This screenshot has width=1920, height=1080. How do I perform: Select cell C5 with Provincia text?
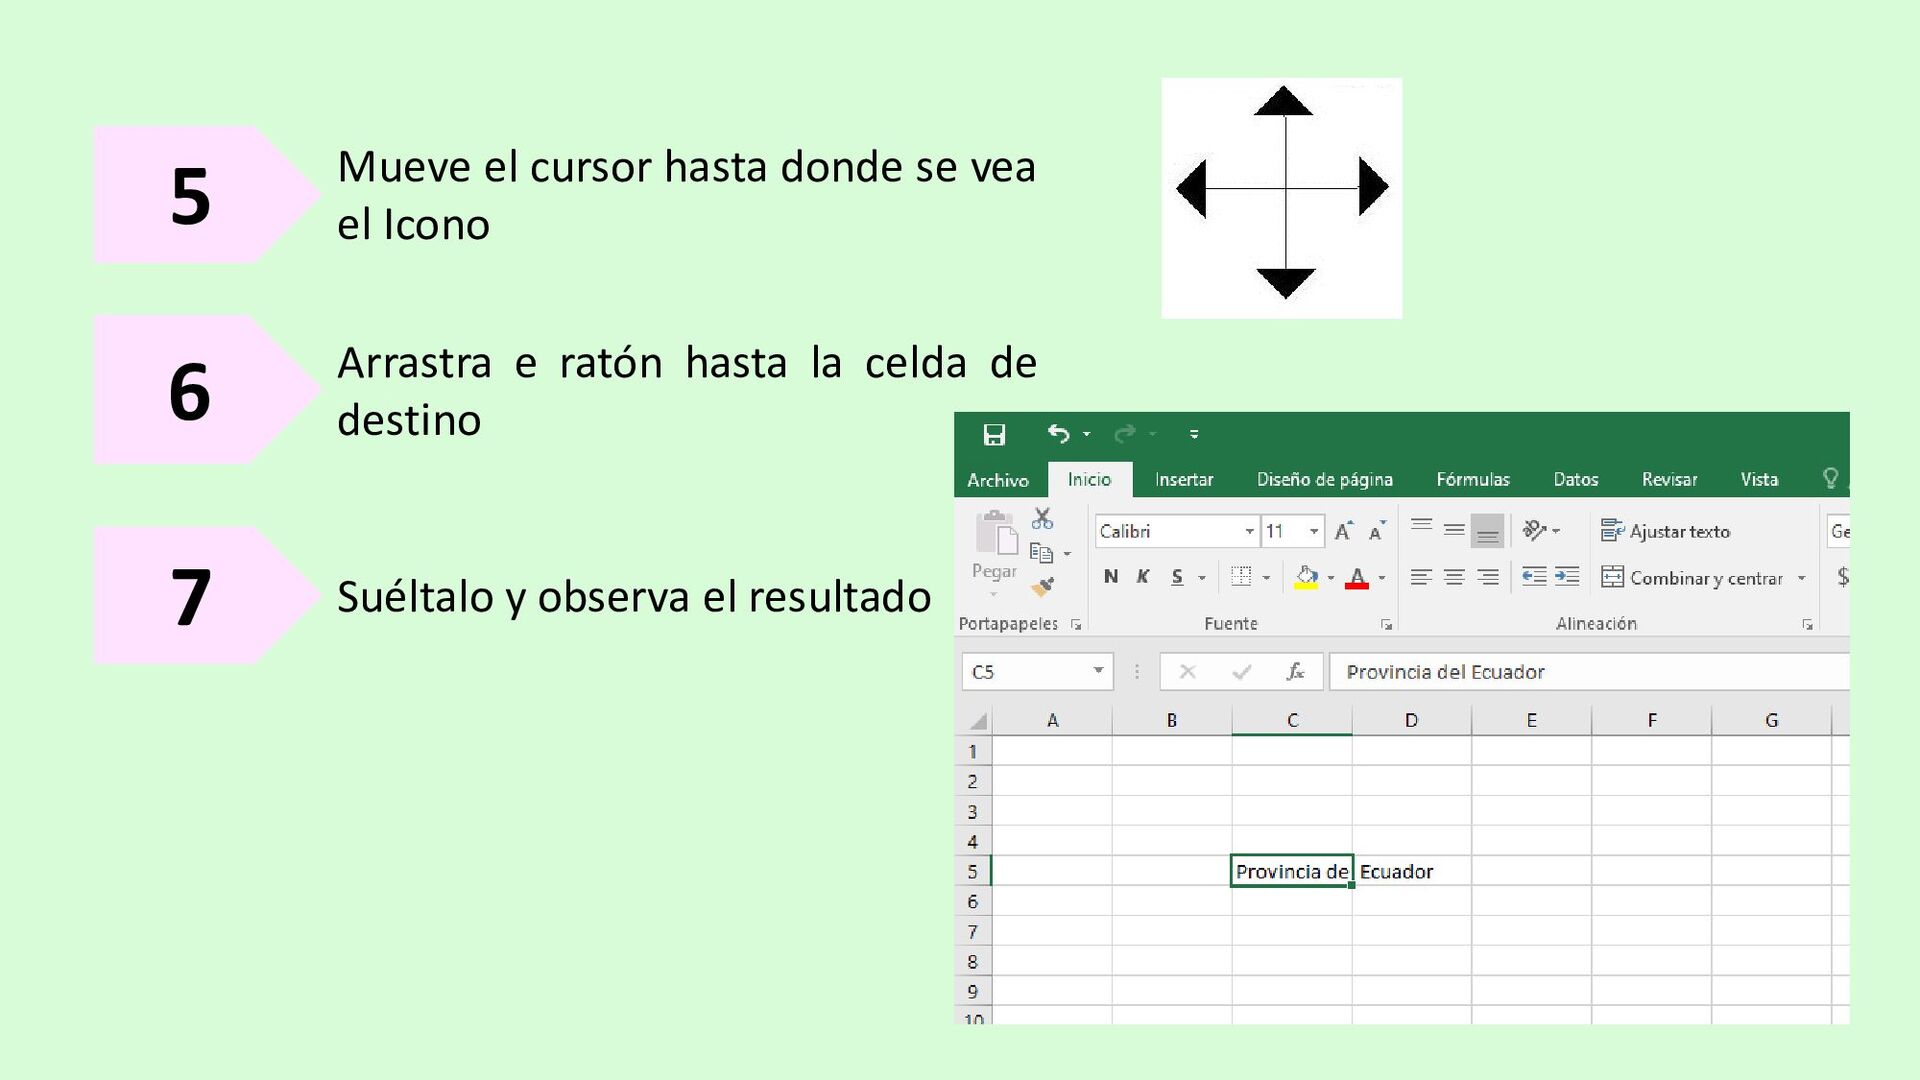(x=1291, y=871)
